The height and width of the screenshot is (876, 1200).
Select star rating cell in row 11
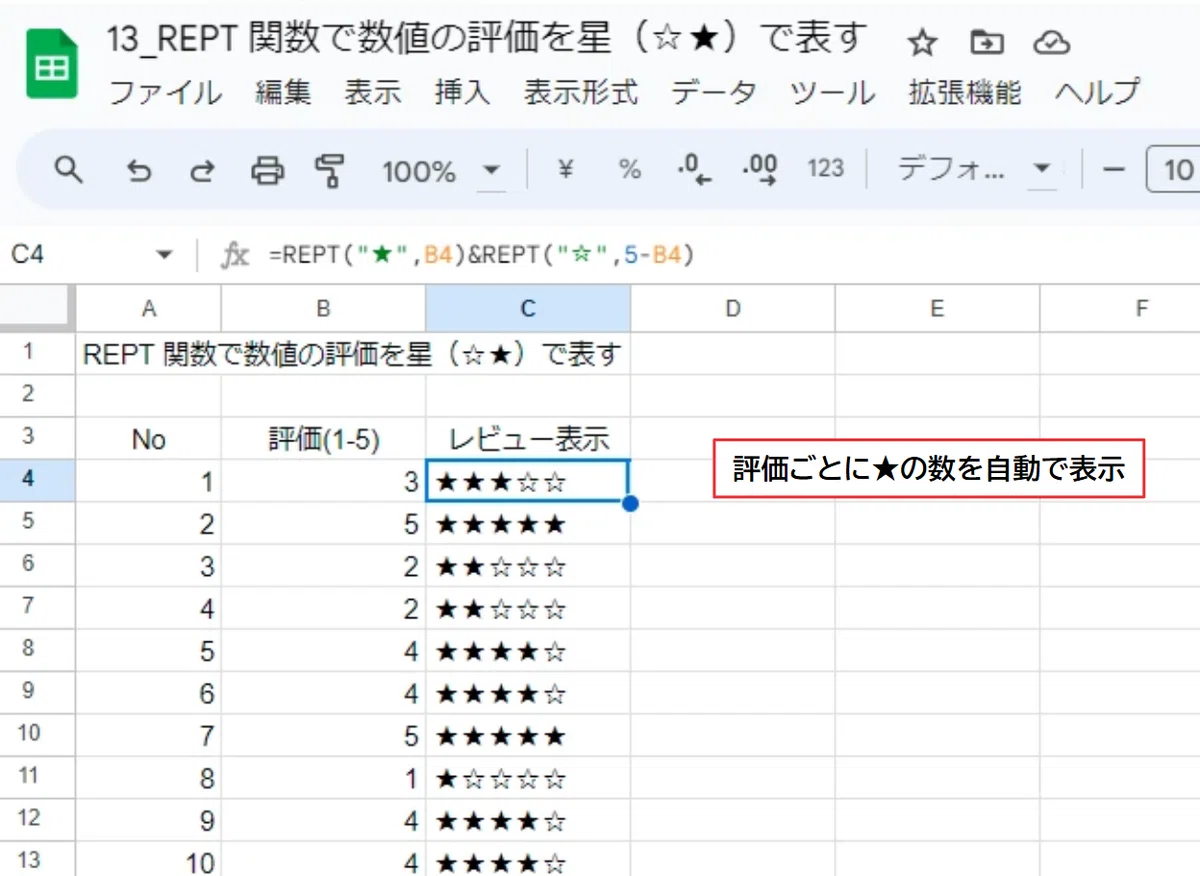pyautogui.click(x=528, y=777)
